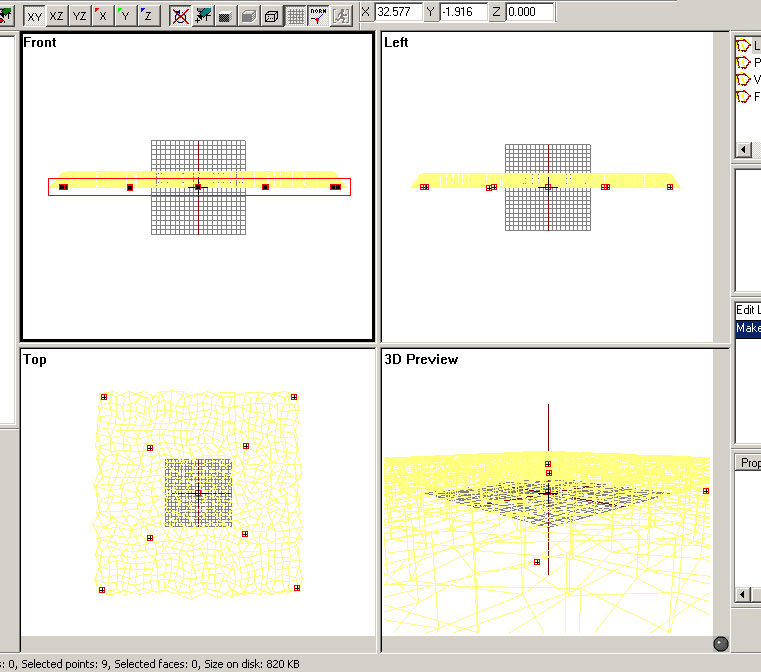Open the Prop tab in right panel
The width and height of the screenshot is (761, 672).
point(750,462)
